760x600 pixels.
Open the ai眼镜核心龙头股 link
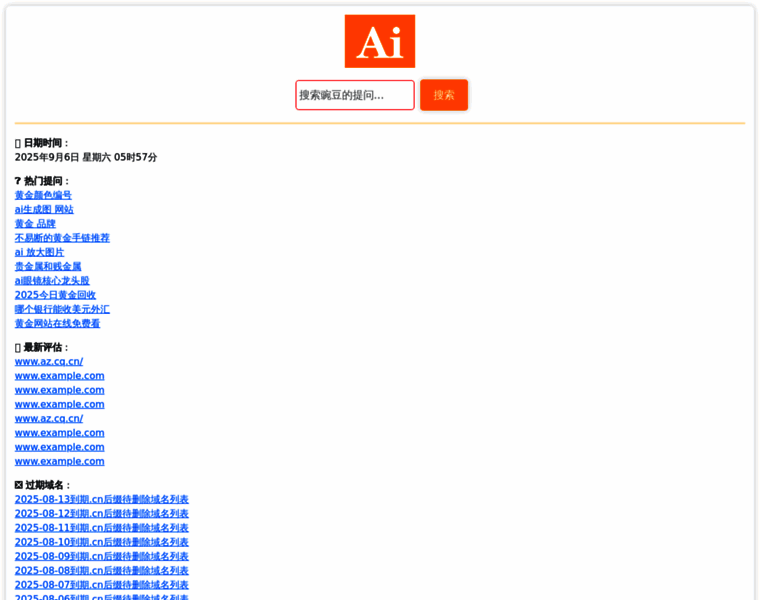pos(52,281)
